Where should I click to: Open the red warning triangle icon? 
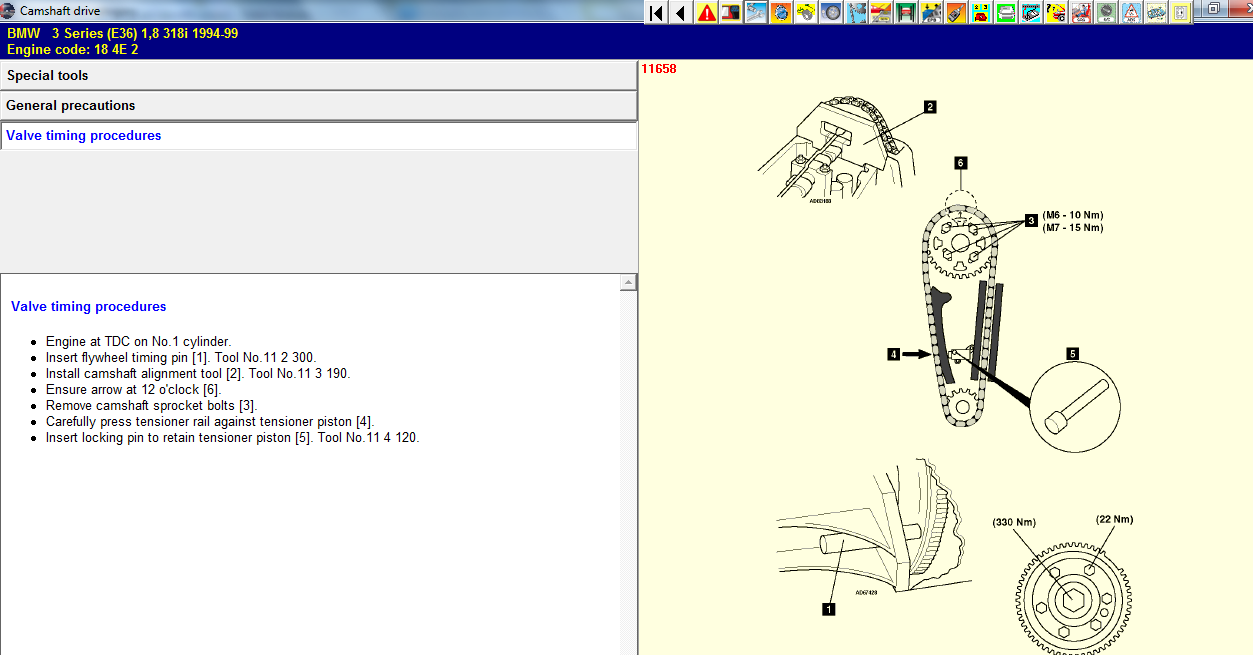pos(706,13)
